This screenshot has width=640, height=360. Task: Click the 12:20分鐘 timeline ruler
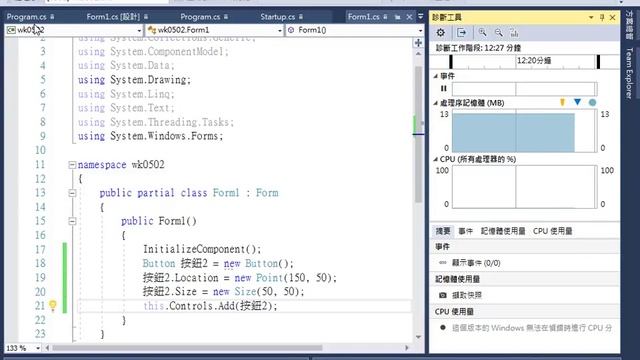(x=534, y=61)
